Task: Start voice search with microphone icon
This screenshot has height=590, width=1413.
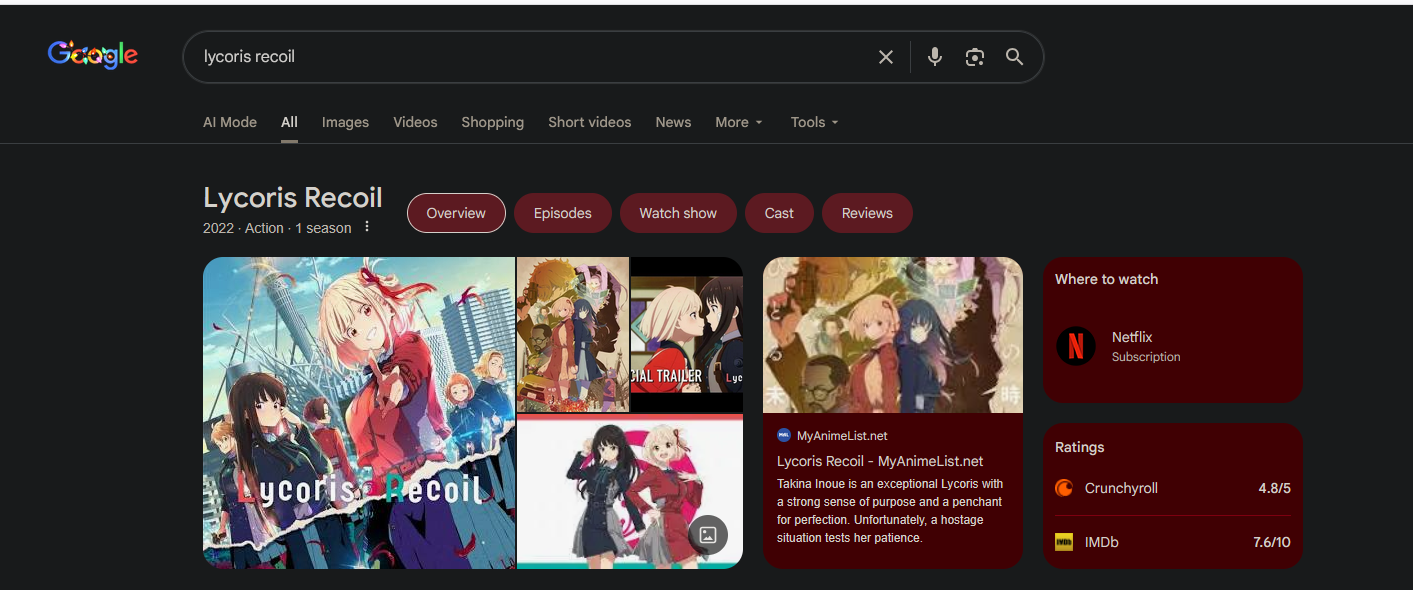Action: coord(935,57)
